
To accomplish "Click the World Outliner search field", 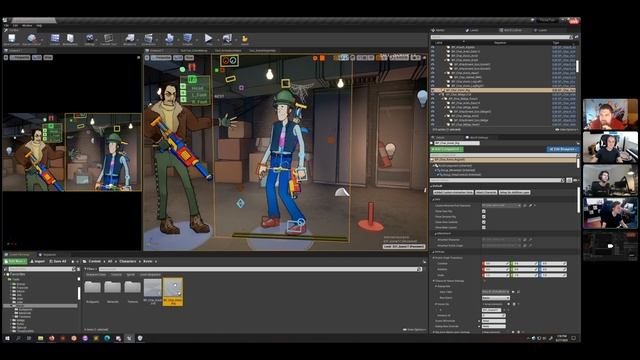I will tap(501, 37).
